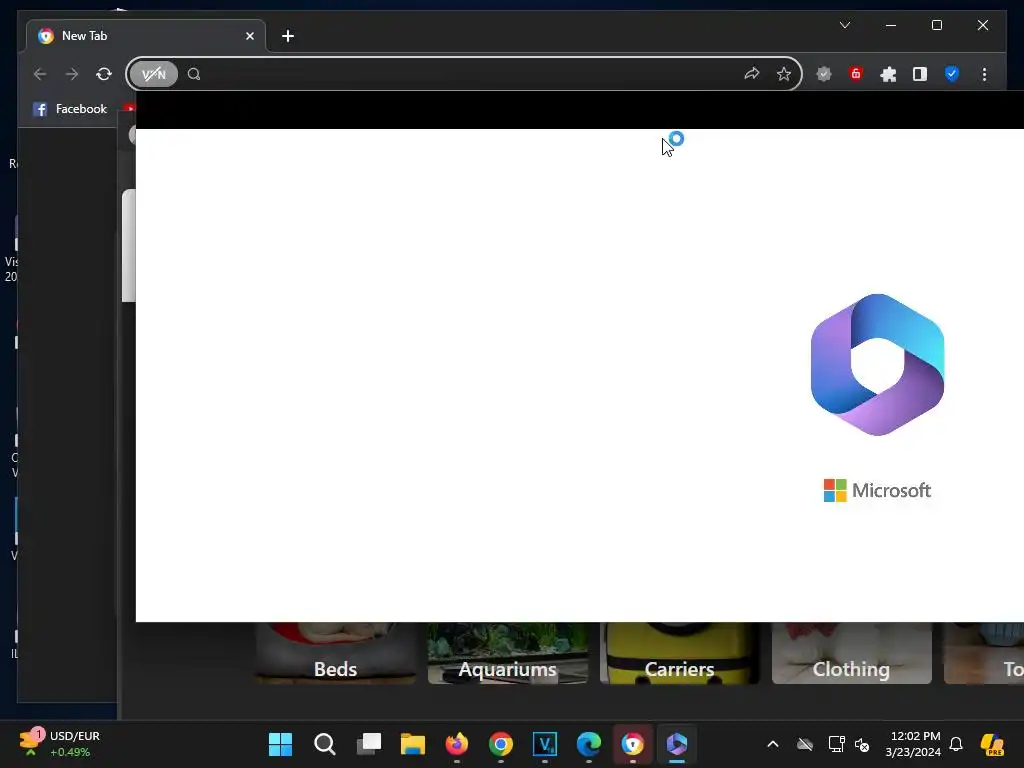Open network status tray icon
The image size is (1024, 768).
837,744
